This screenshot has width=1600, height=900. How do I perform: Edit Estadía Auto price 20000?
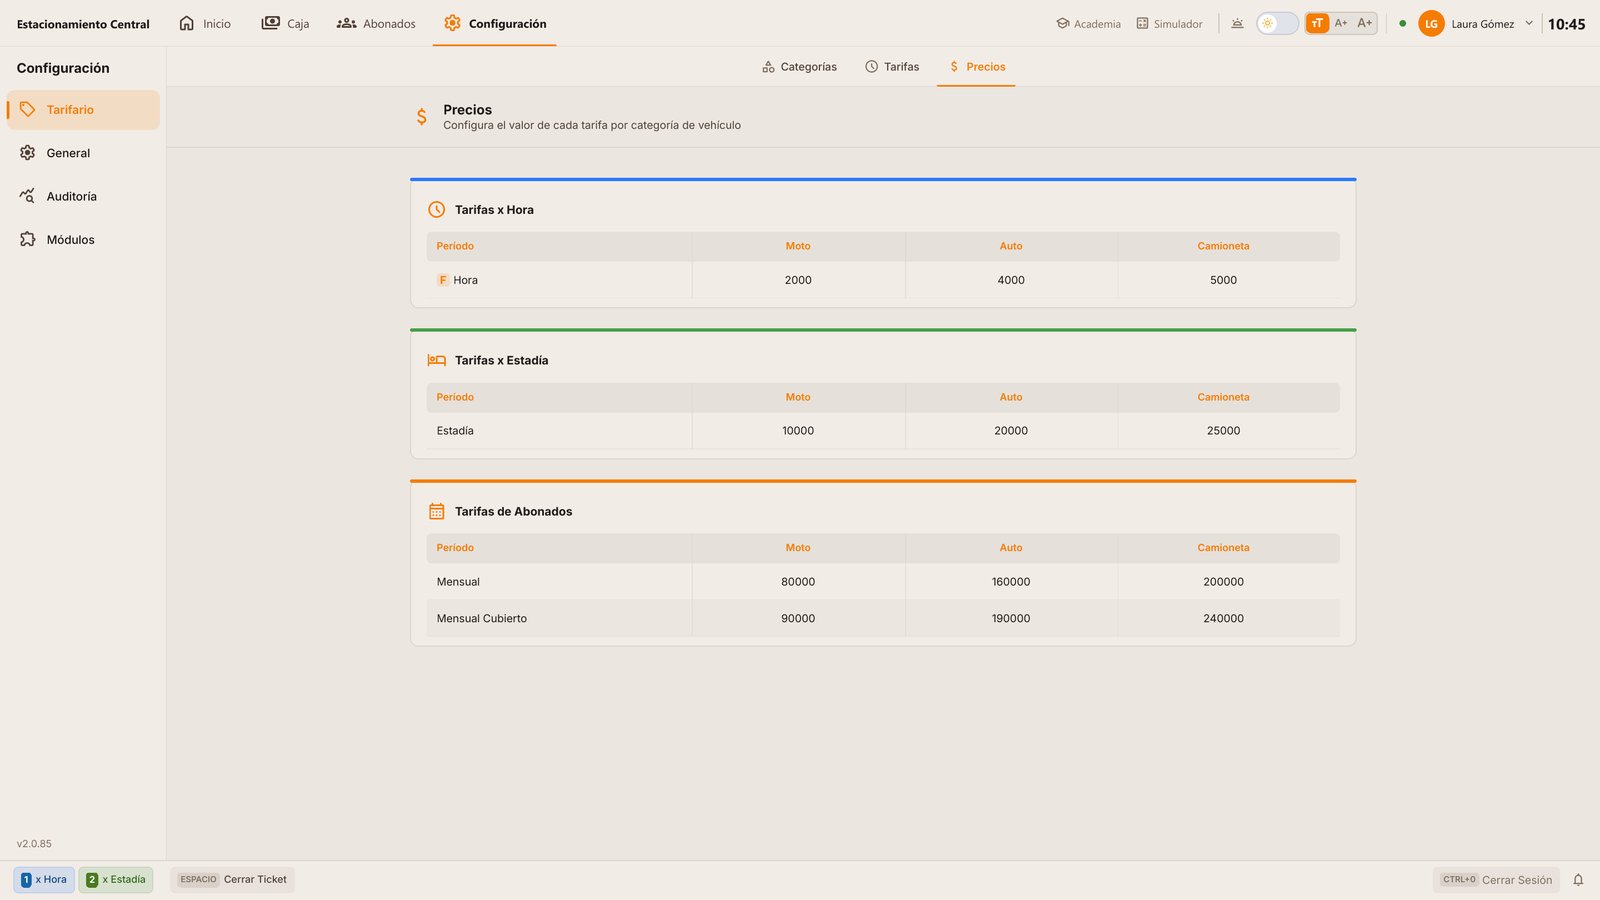(x=1011, y=431)
